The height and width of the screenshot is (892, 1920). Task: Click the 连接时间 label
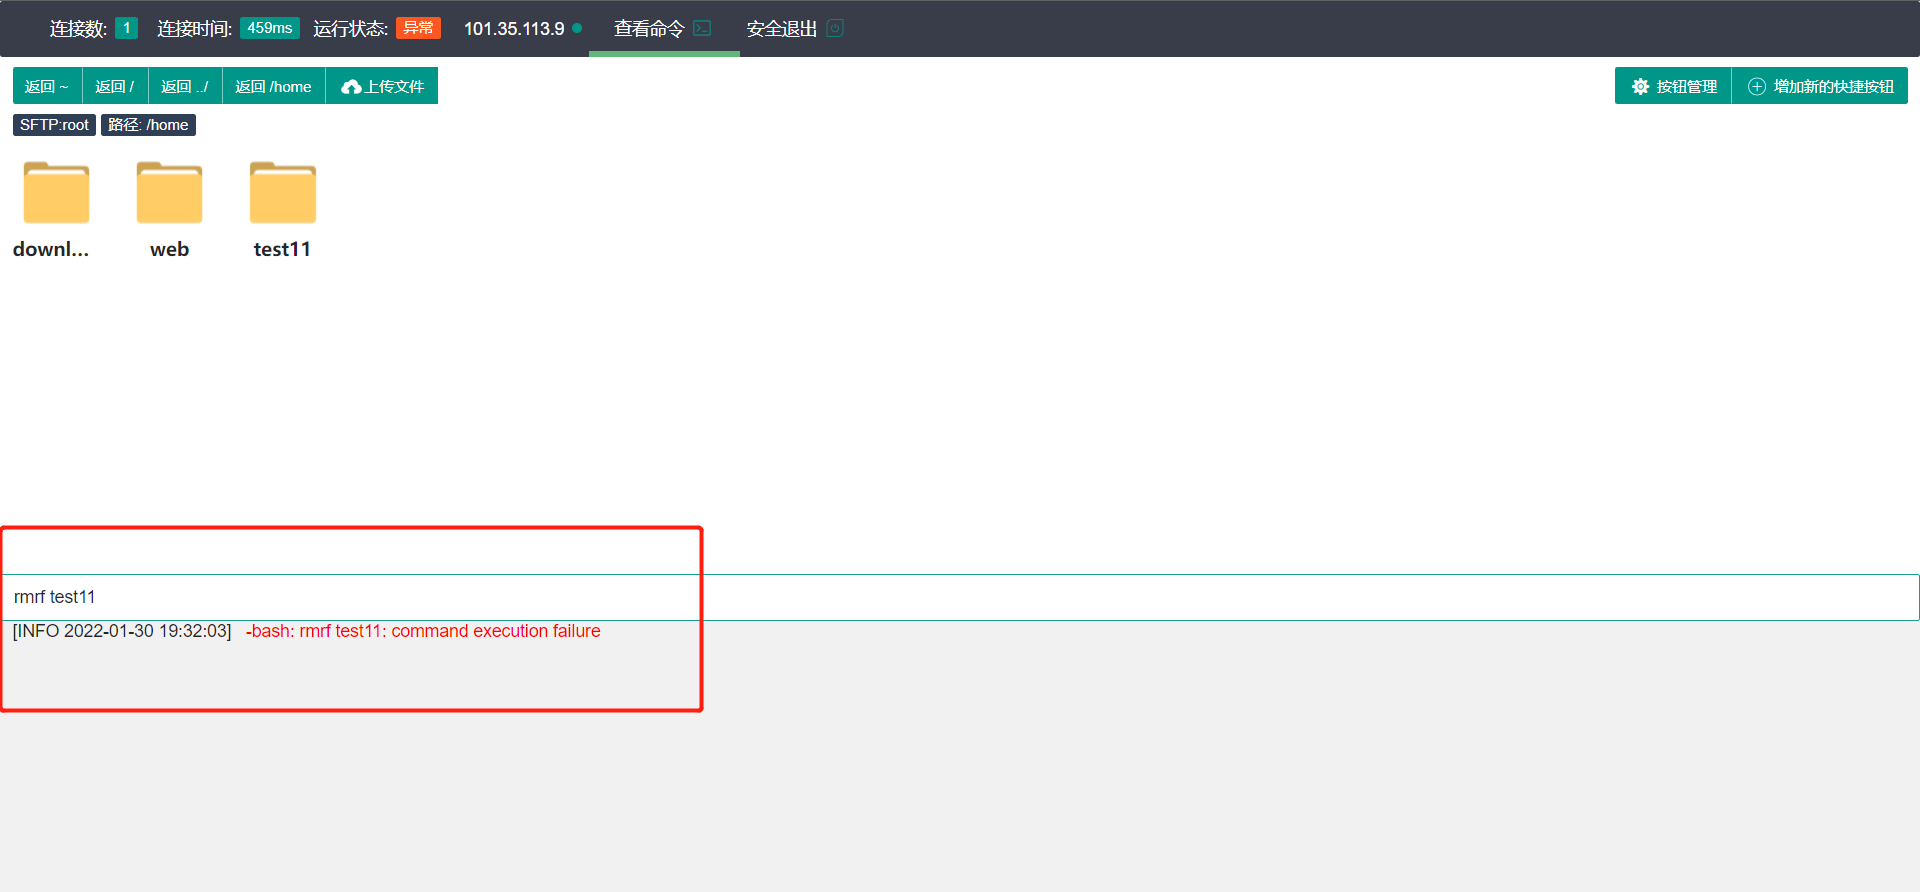(x=194, y=29)
